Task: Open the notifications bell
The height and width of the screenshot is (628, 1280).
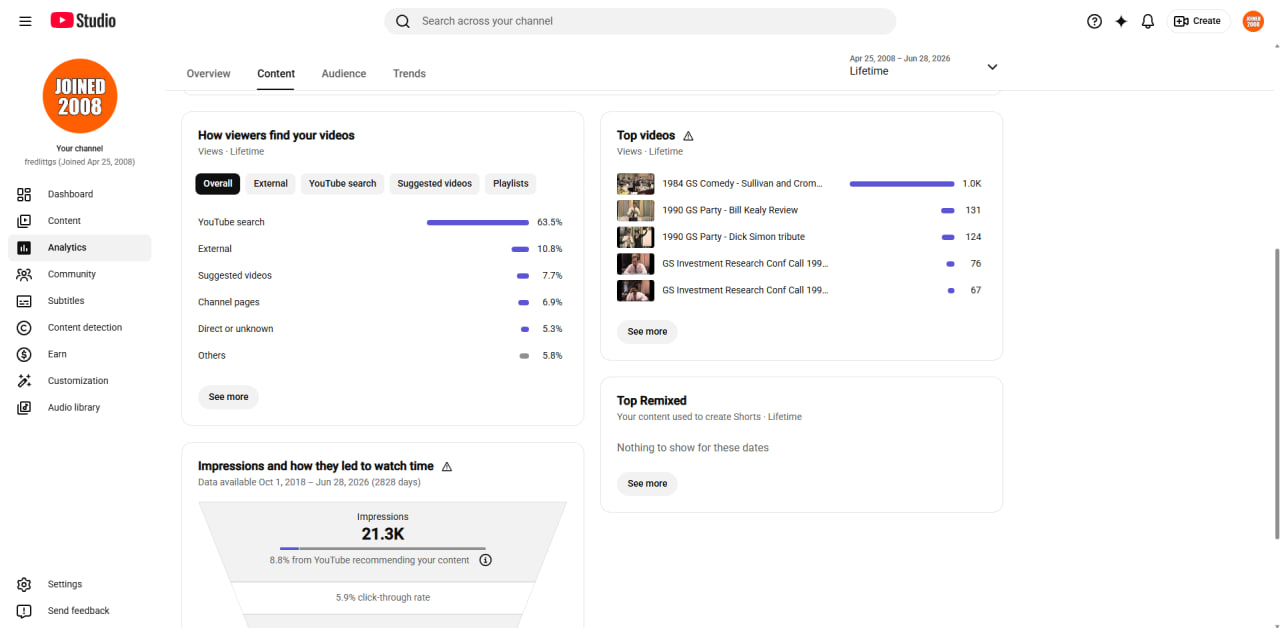Action: (1148, 21)
